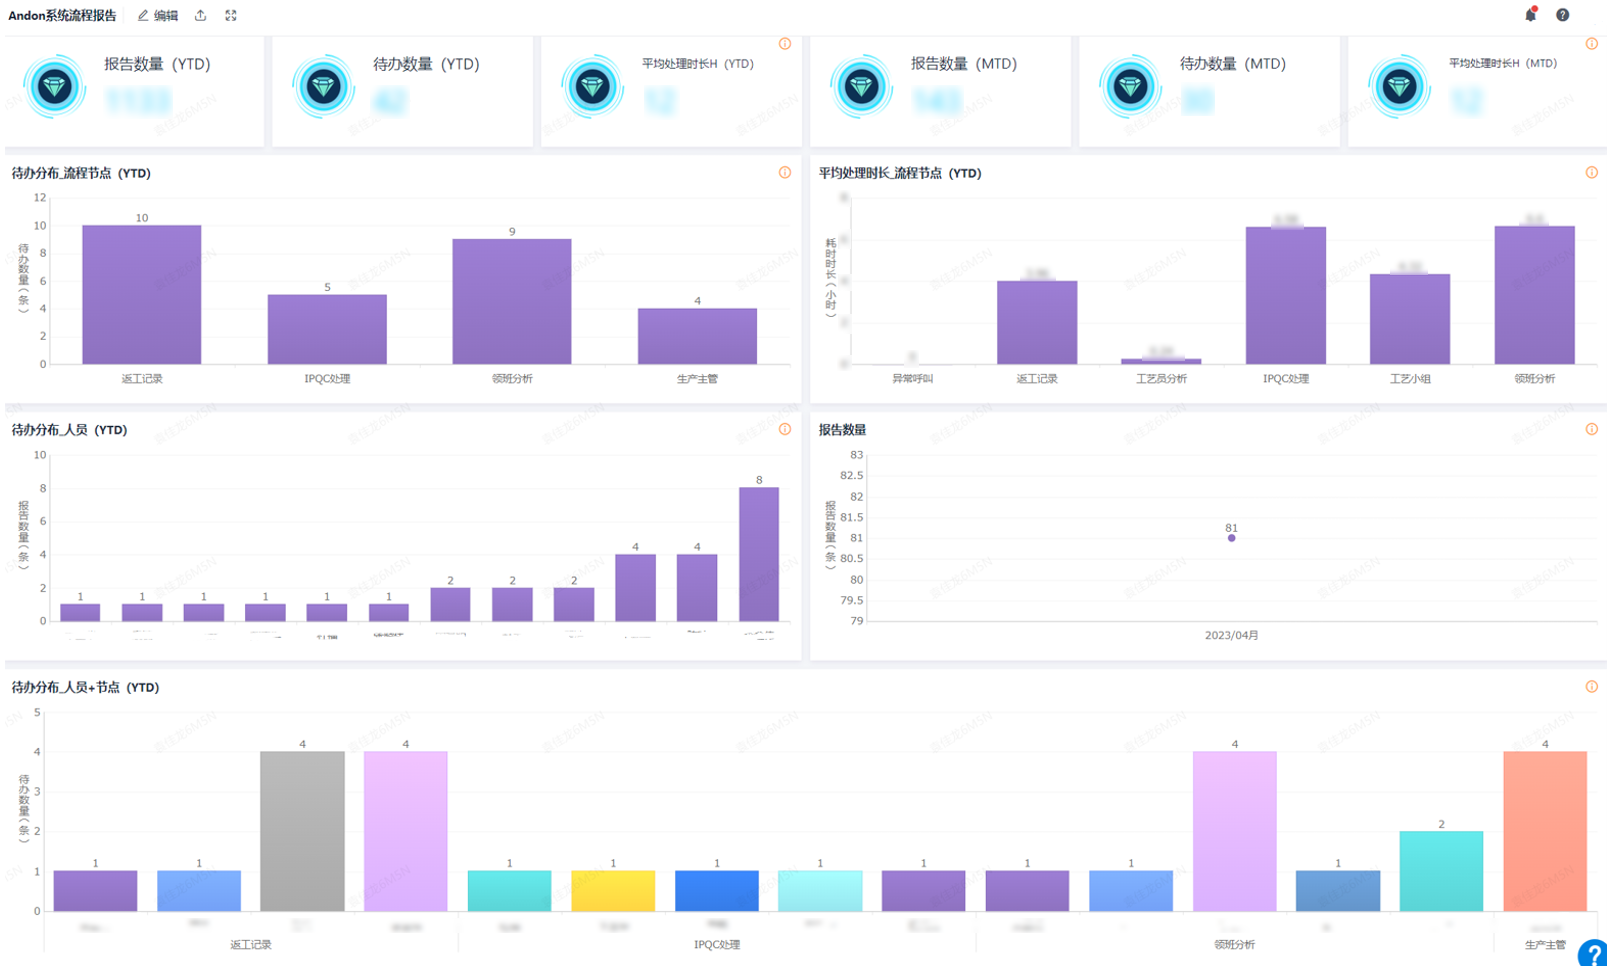Show info for 待办分布_人员 chart
This screenshot has height=966, width=1607.
coord(785,430)
